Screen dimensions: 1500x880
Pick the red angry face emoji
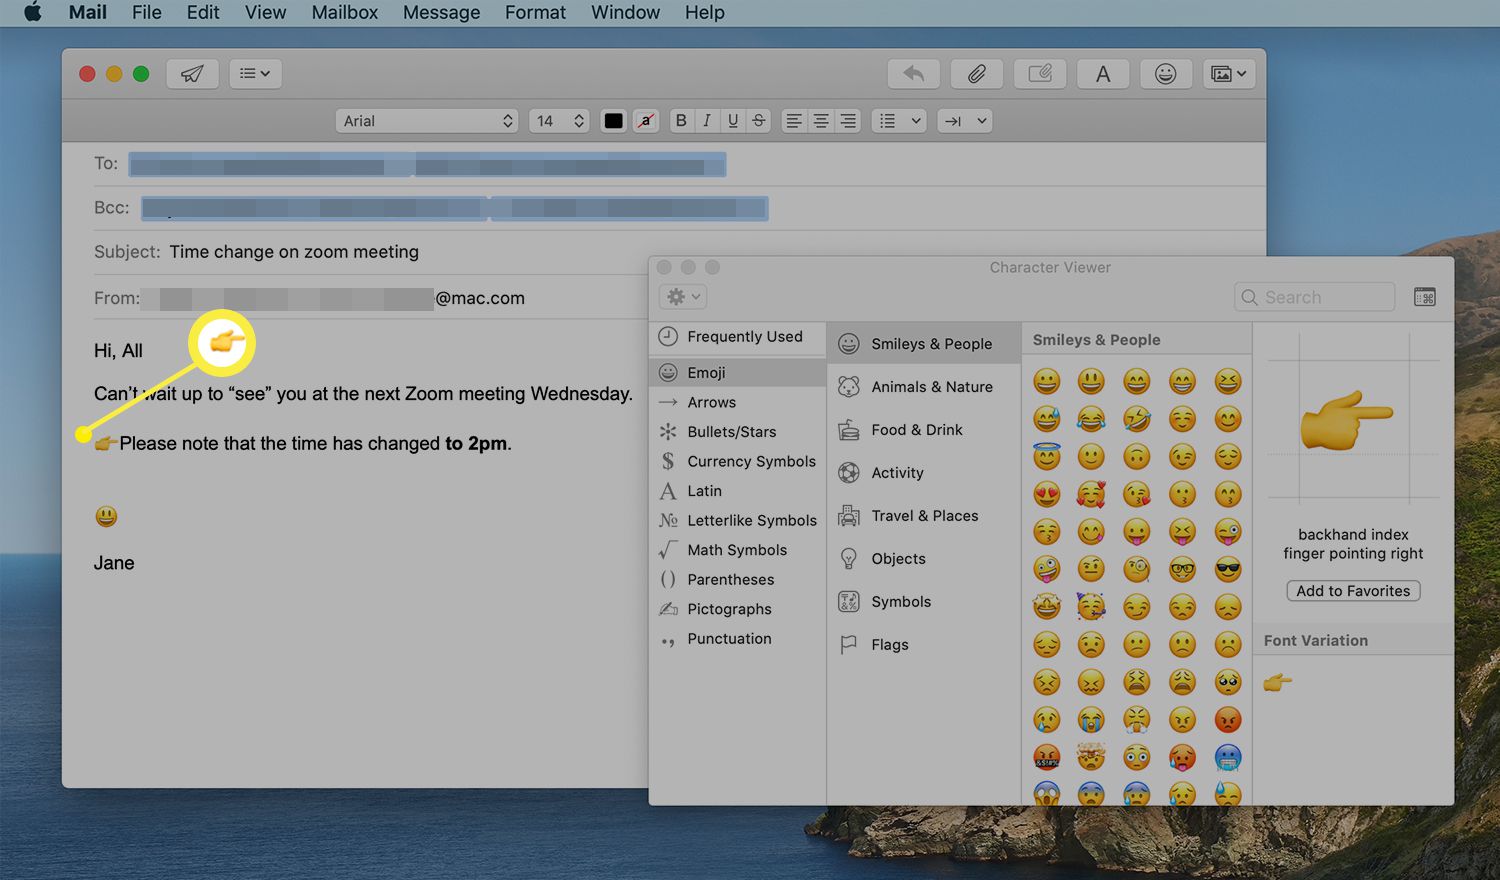1228,720
